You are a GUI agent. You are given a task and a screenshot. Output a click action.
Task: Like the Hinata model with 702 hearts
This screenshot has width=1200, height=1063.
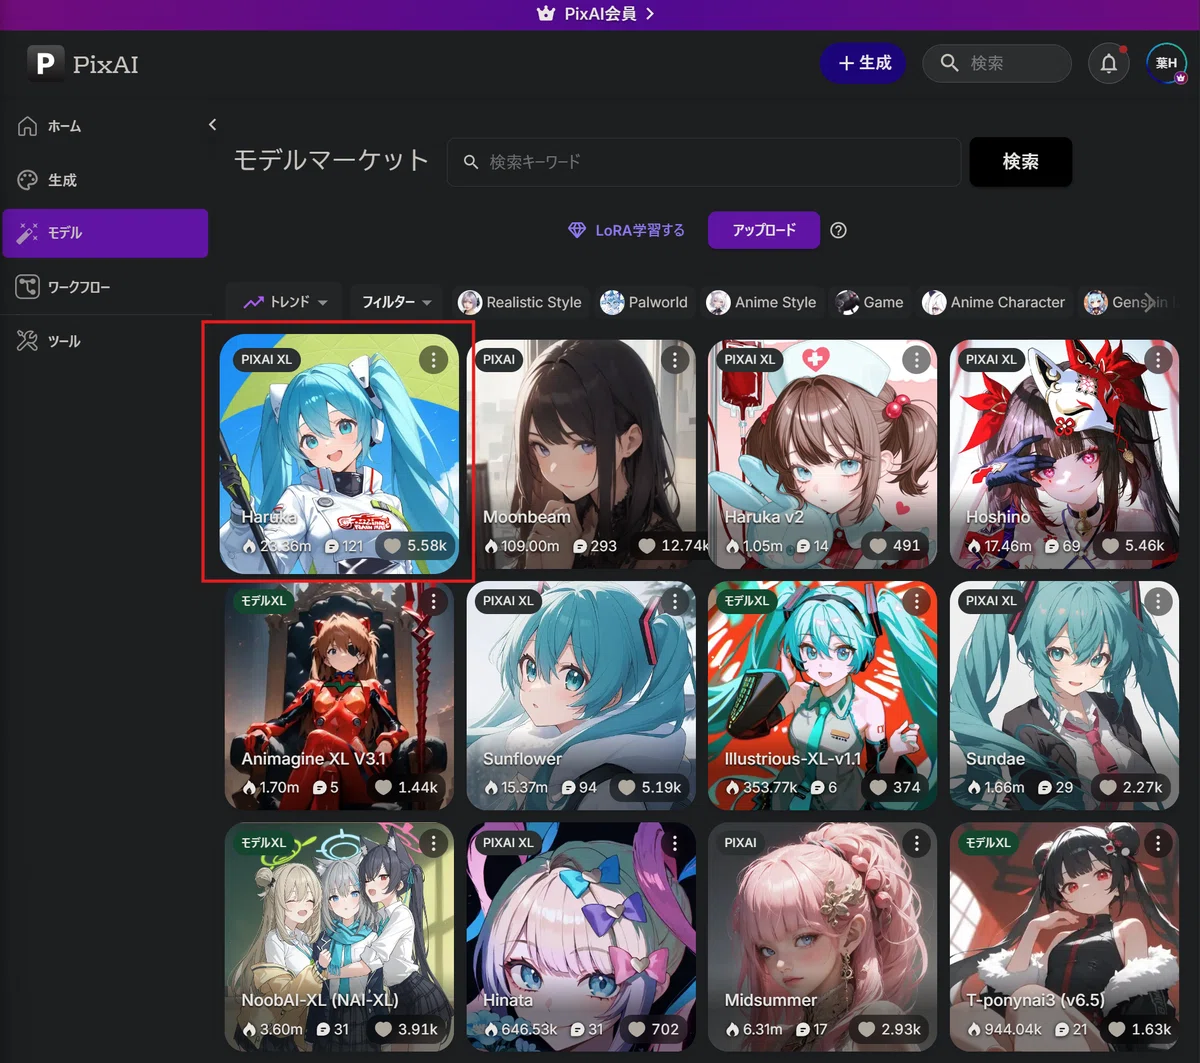tap(653, 1029)
